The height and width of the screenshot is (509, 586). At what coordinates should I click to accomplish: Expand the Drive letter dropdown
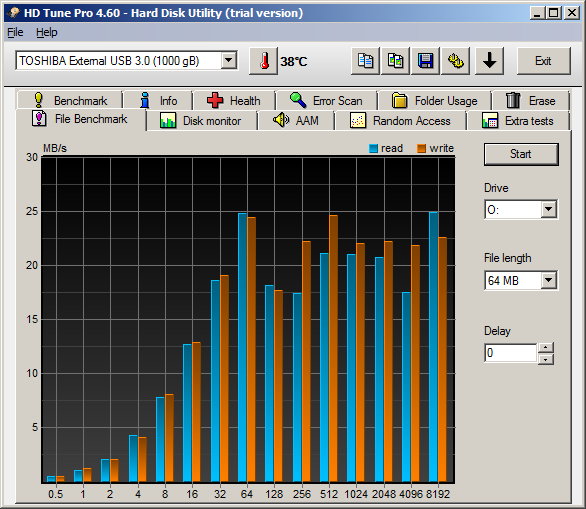tap(549, 209)
